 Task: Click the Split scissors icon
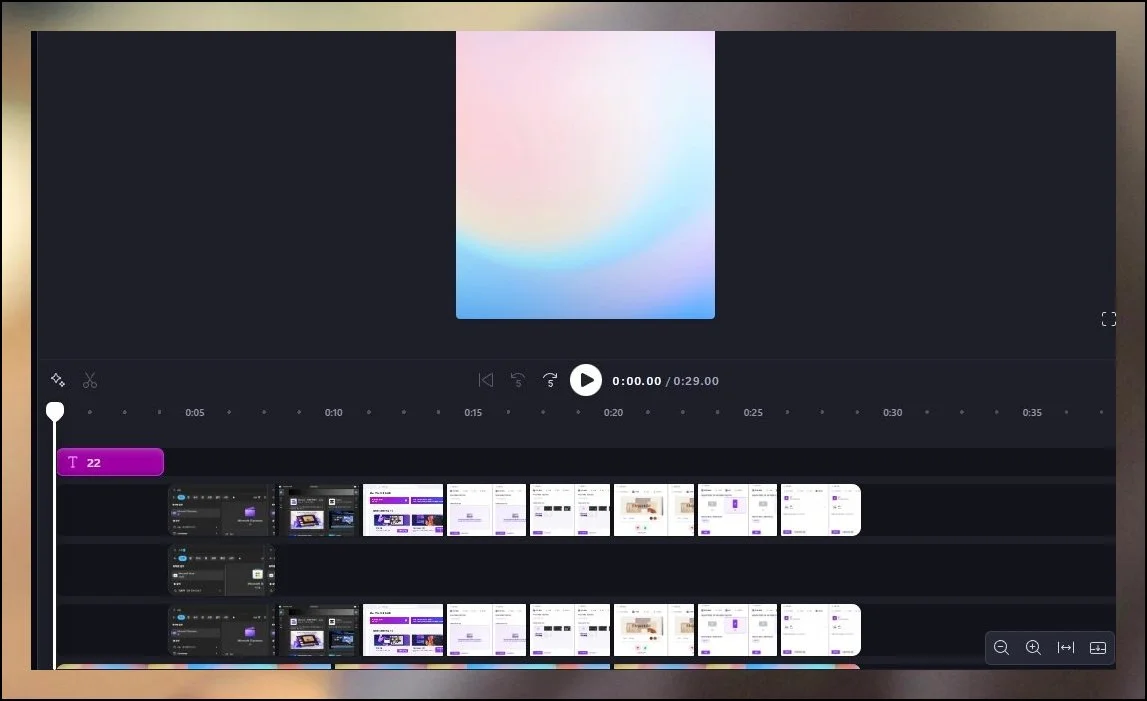90,380
